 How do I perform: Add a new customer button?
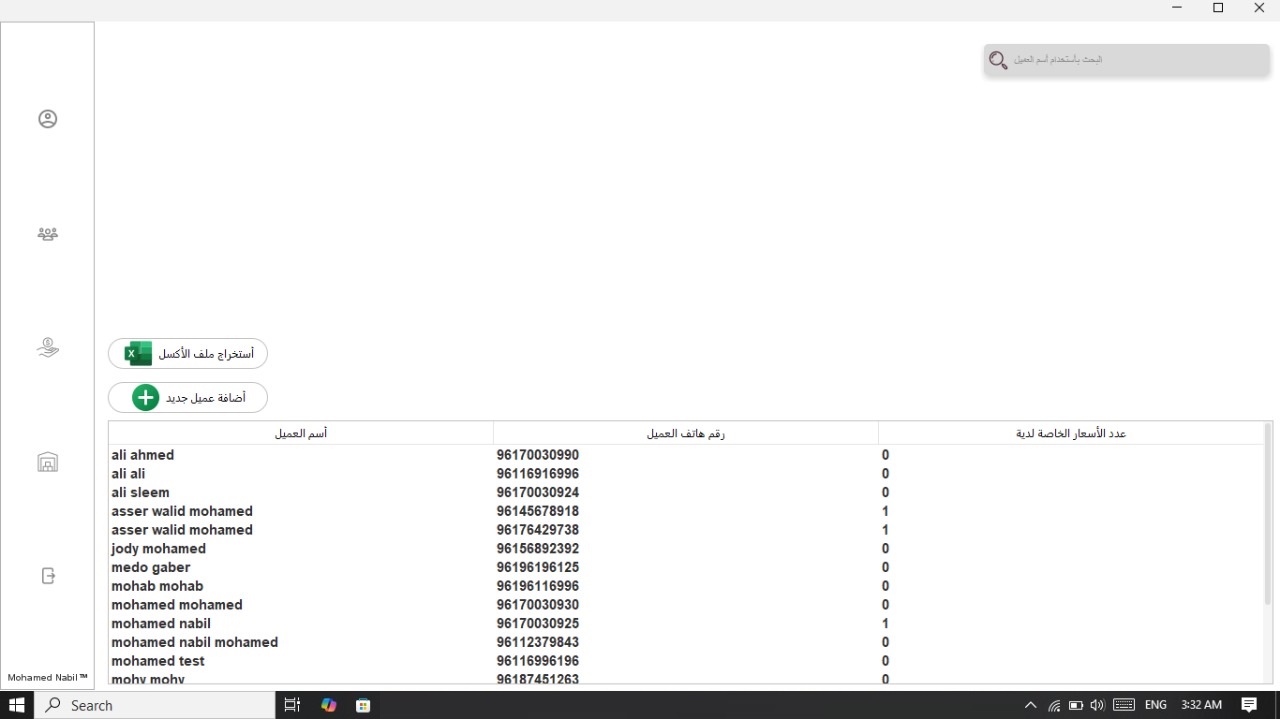[188, 398]
